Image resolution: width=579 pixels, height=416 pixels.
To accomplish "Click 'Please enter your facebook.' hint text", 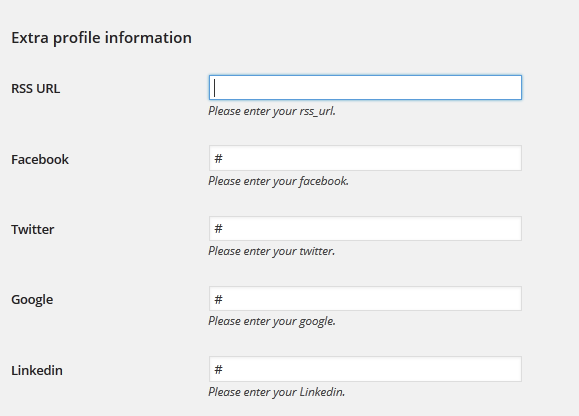I will 278,181.
